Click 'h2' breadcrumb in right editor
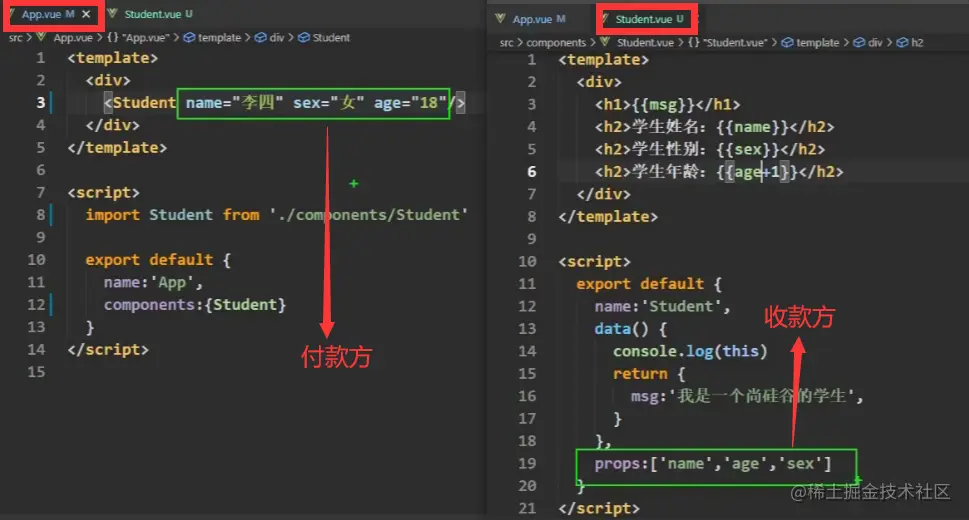The width and height of the screenshot is (969, 520). pos(917,43)
